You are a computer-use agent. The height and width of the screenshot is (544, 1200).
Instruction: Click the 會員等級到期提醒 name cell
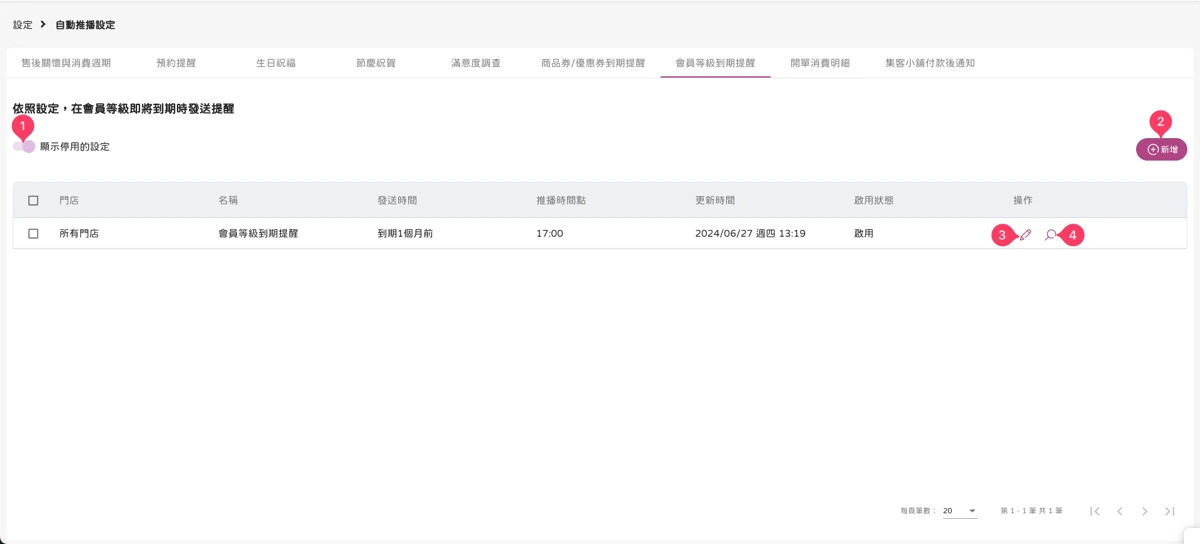pyautogui.click(x=258, y=234)
